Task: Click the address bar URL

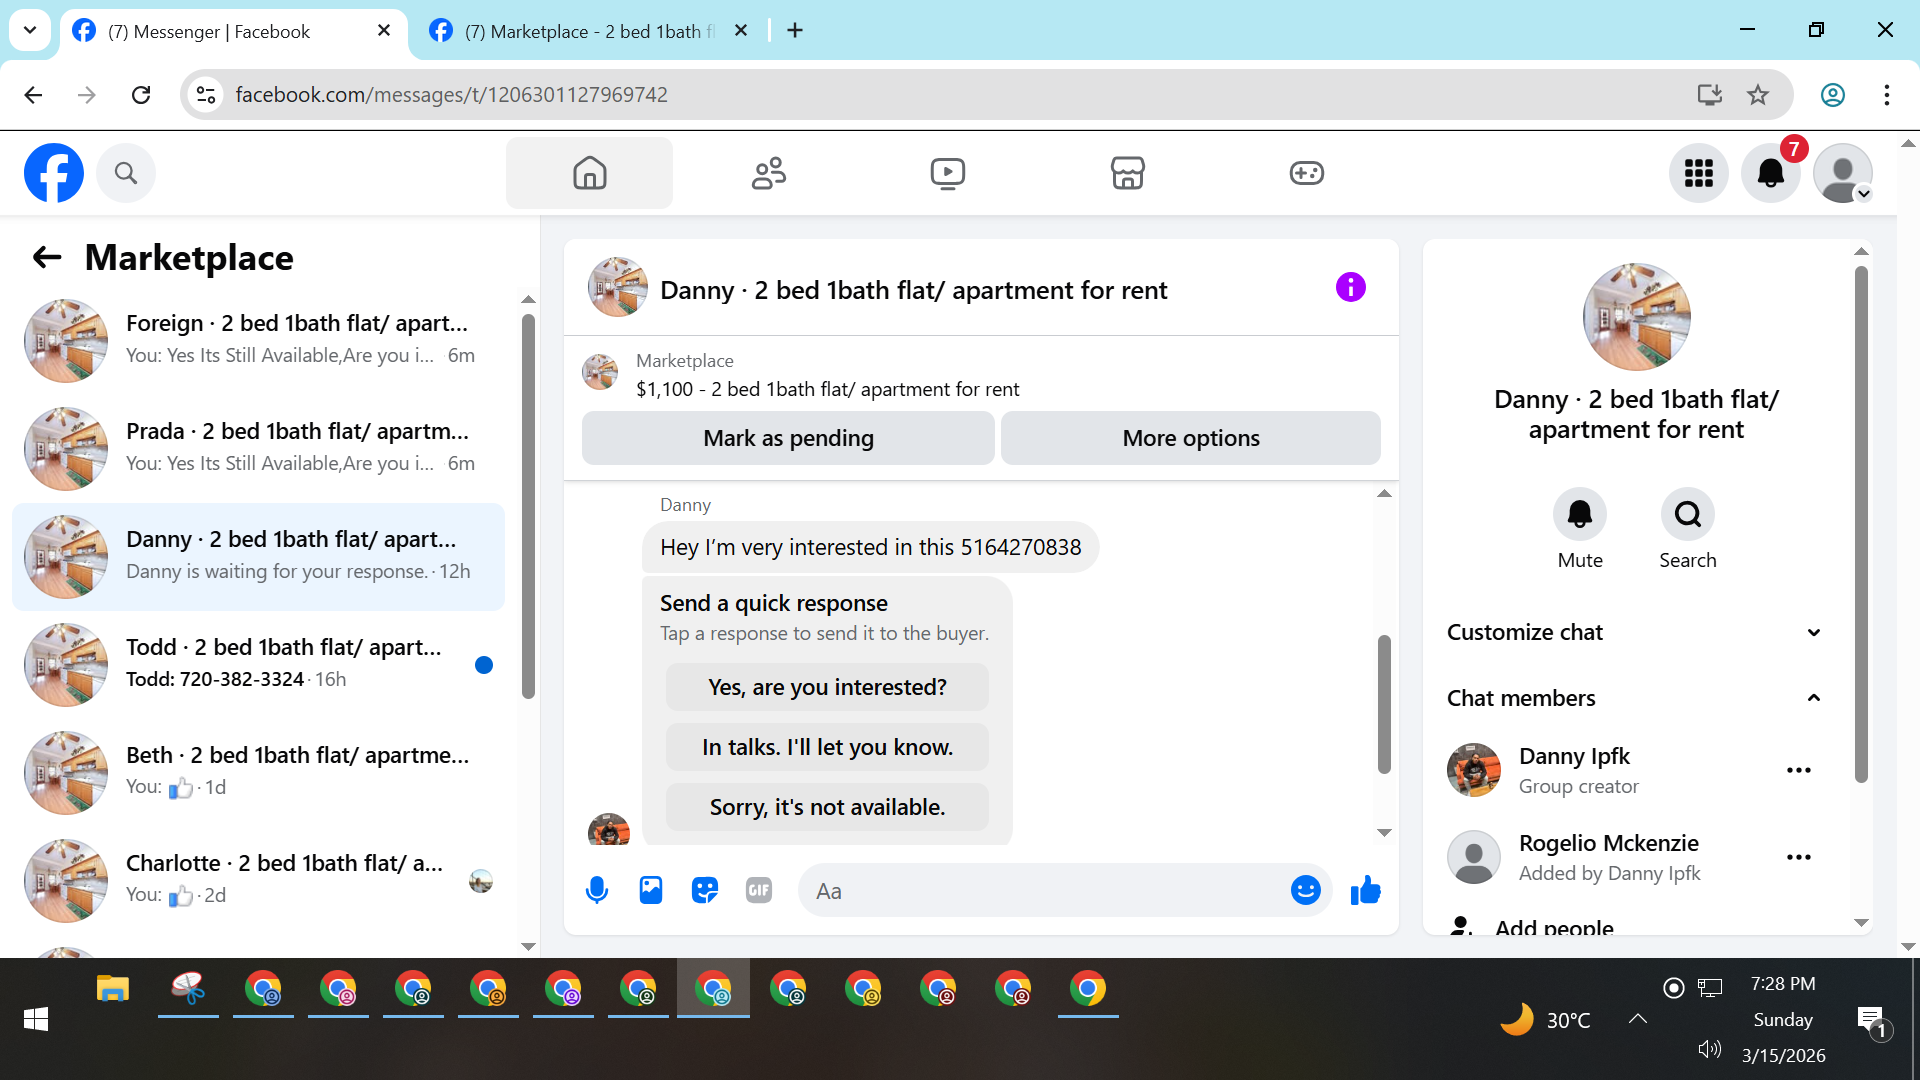Action: point(451,95)
